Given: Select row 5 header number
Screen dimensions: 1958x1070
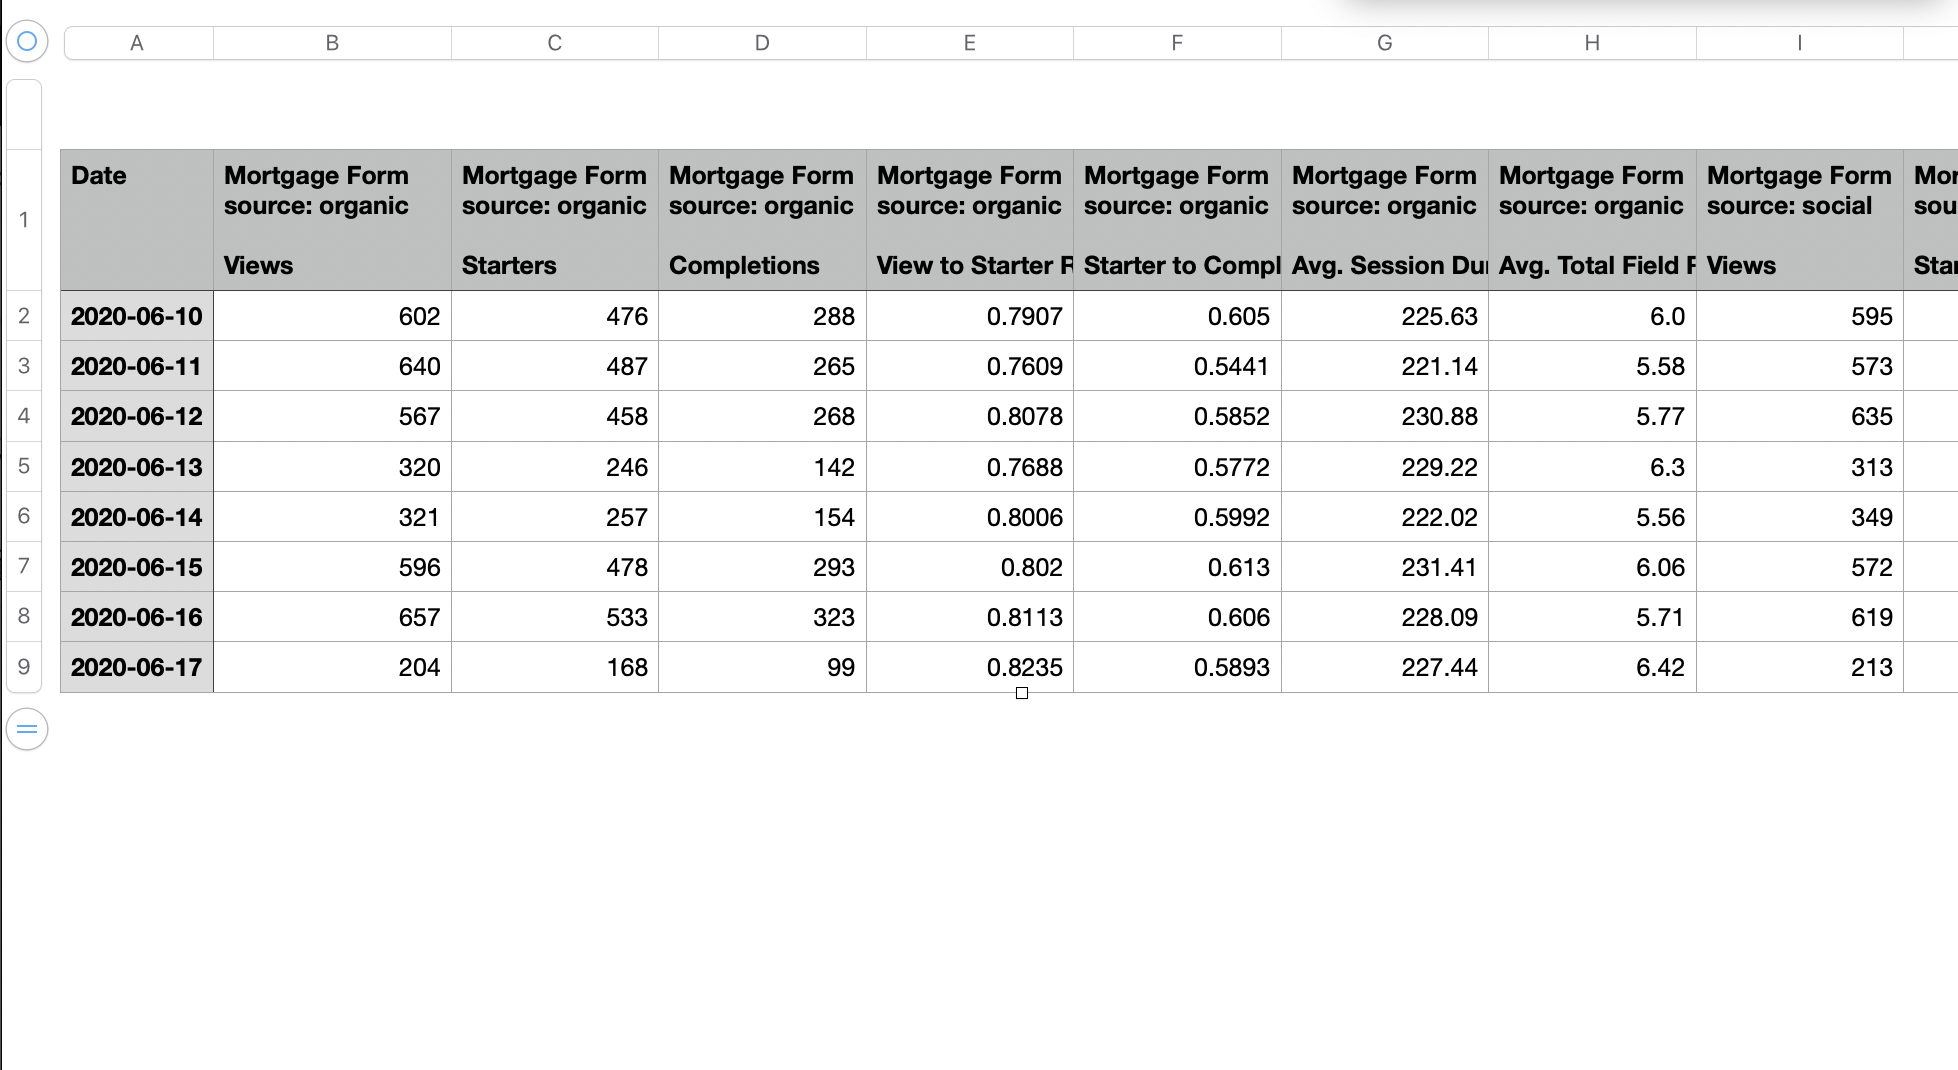Looking at the screenshot, I should click(x=24, y=466).
